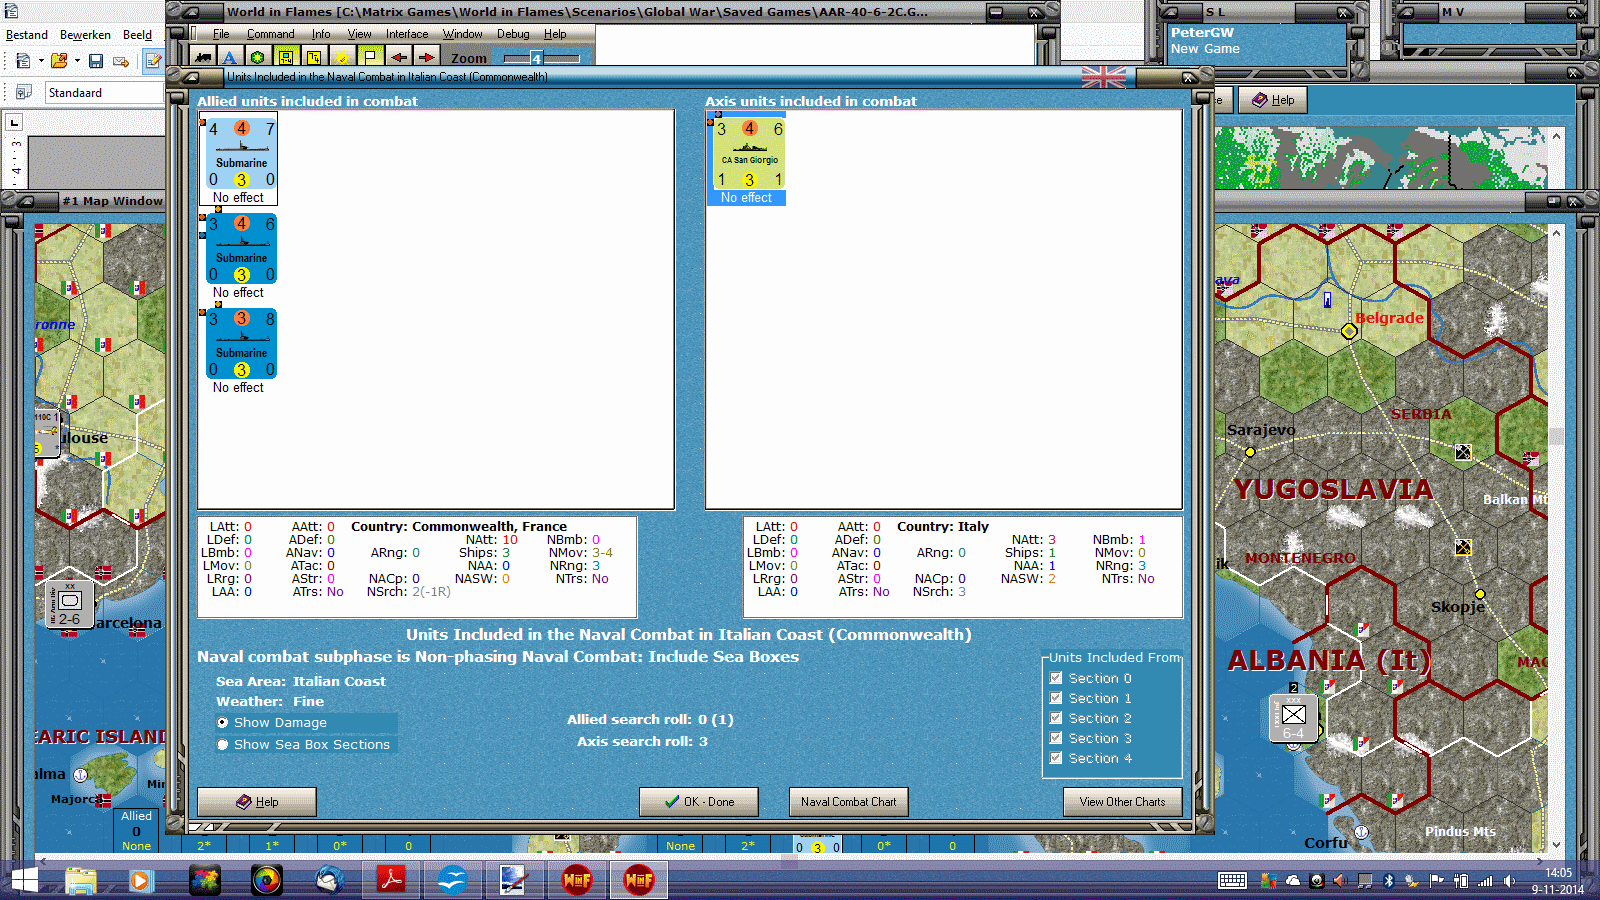Open Thunderbird from the taskbar
This screenshot has width=1600, height=900.
pyautogui.click(x=329, y=880)
